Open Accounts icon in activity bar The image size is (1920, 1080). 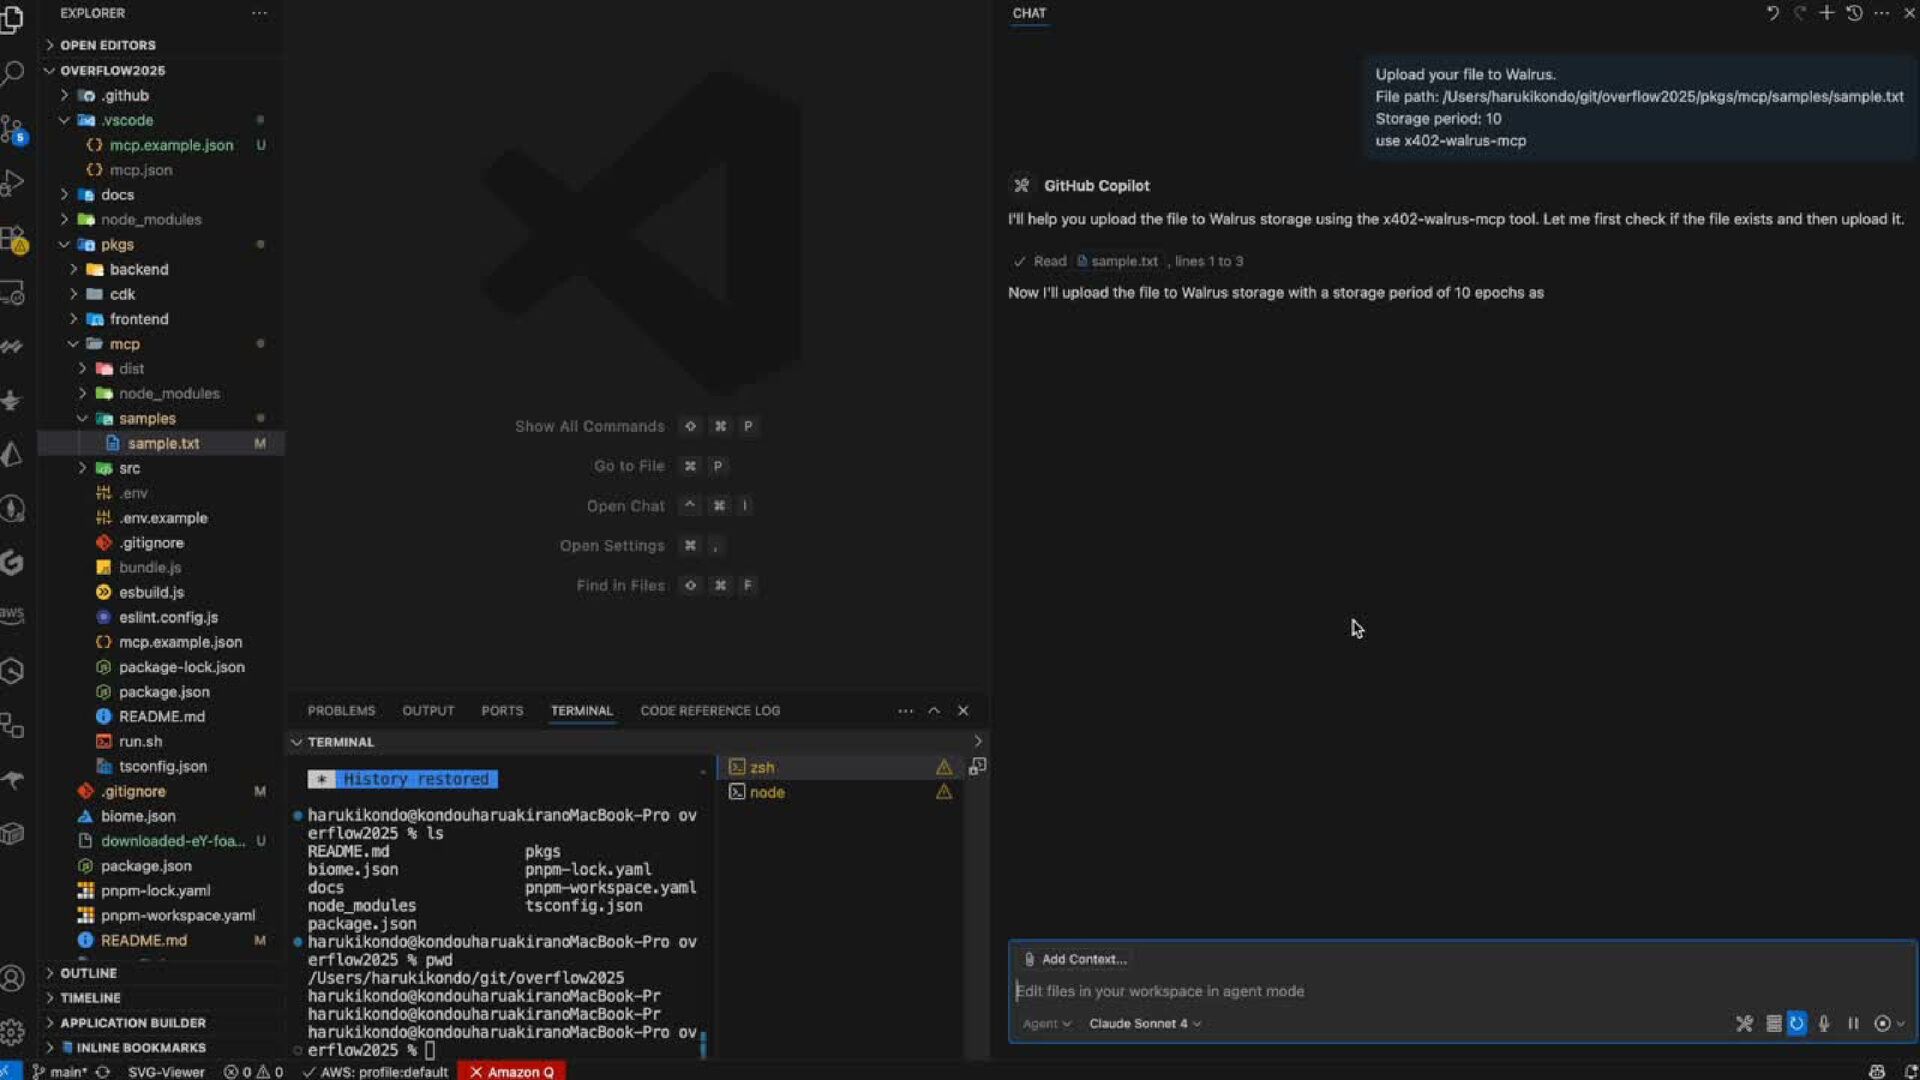[x=12, y=978]
